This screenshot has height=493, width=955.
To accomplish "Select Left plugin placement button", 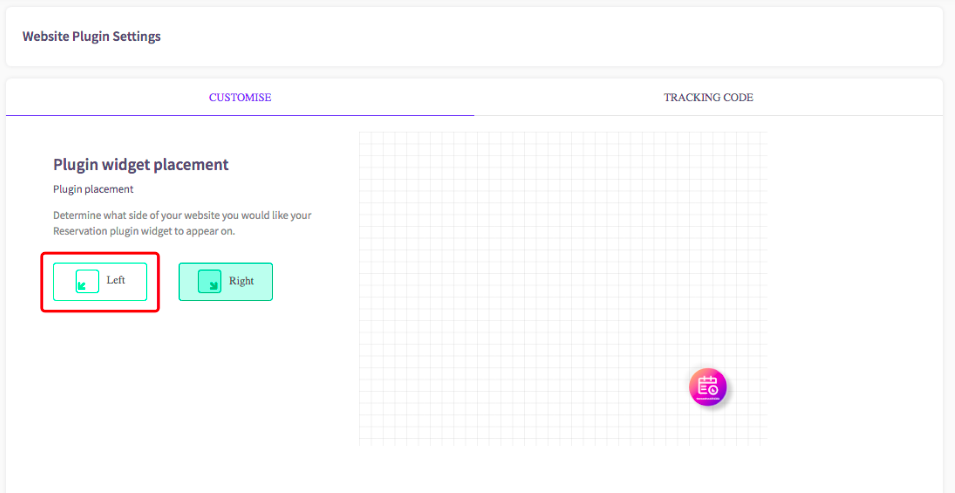I will pos(100,282).
